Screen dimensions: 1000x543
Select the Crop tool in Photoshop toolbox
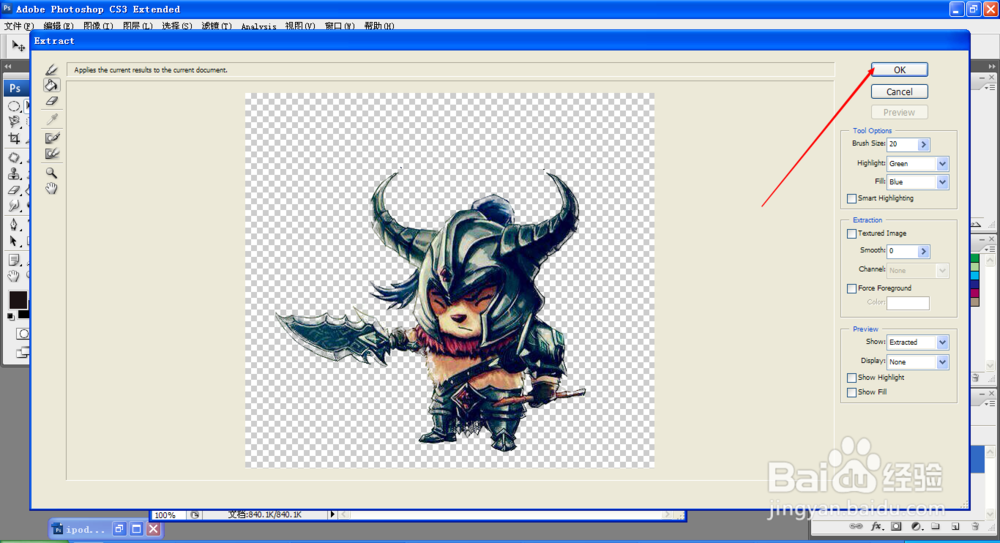[14, 138]
